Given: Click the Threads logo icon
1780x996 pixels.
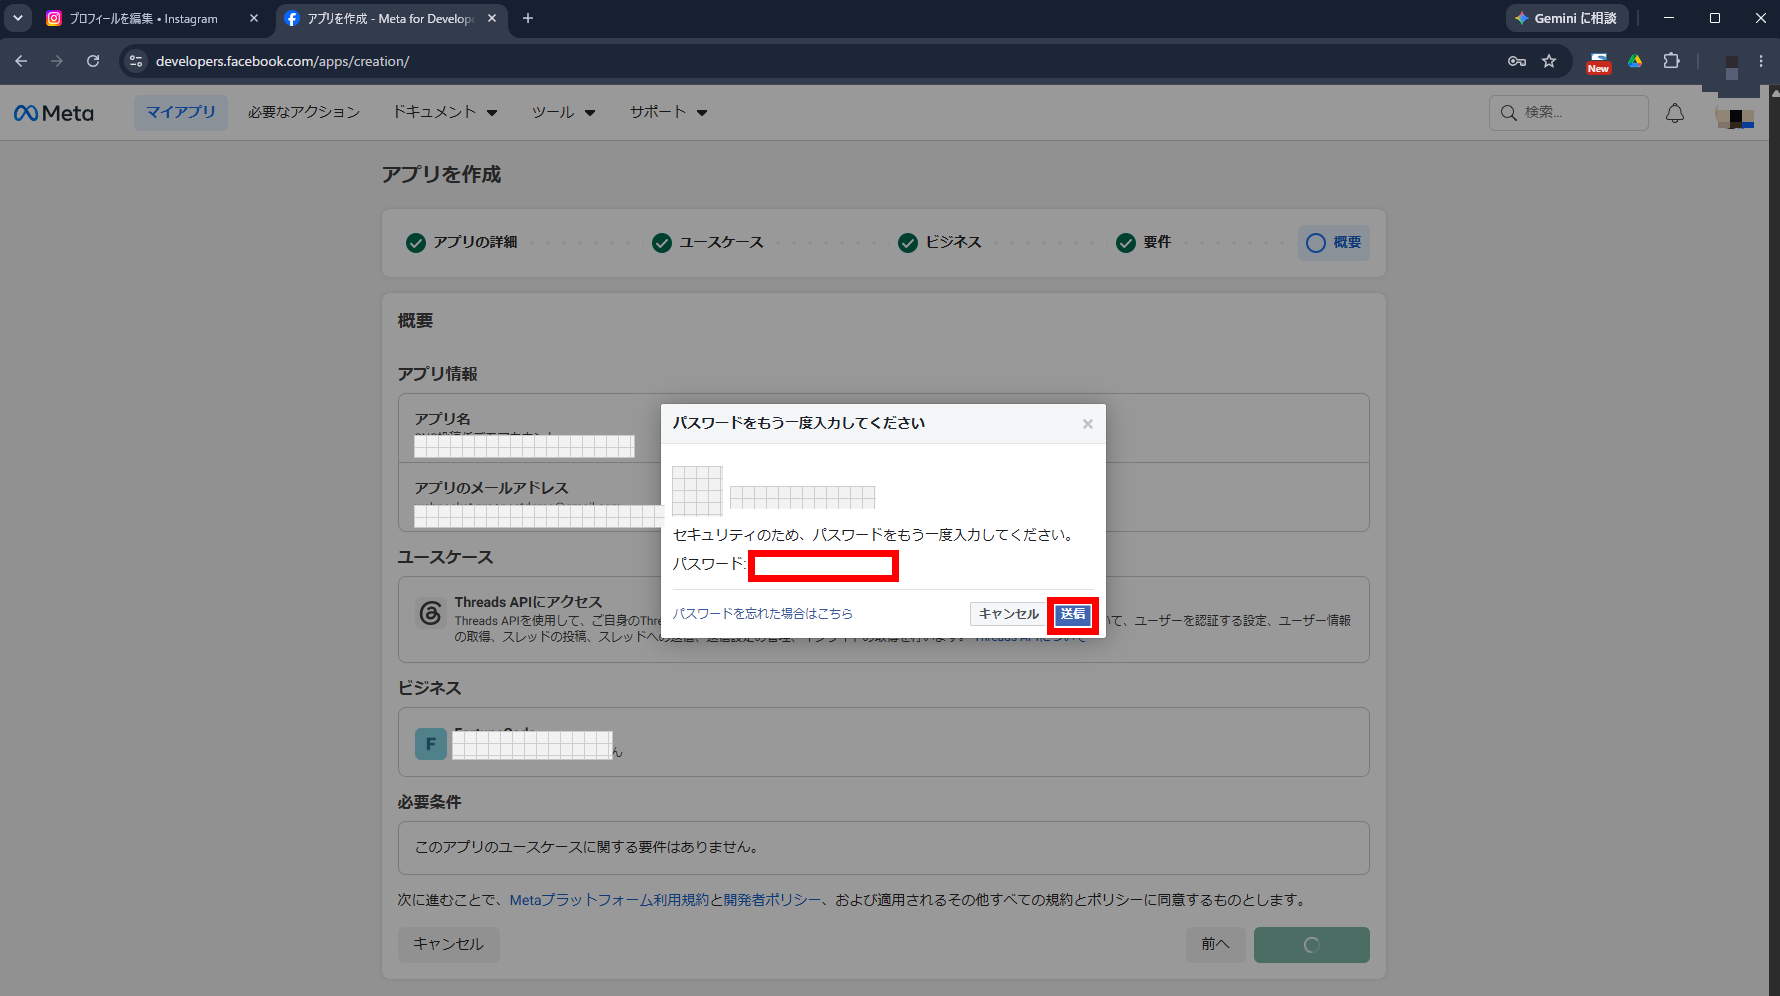Looking at the screenshot, I should coord(430,613).
